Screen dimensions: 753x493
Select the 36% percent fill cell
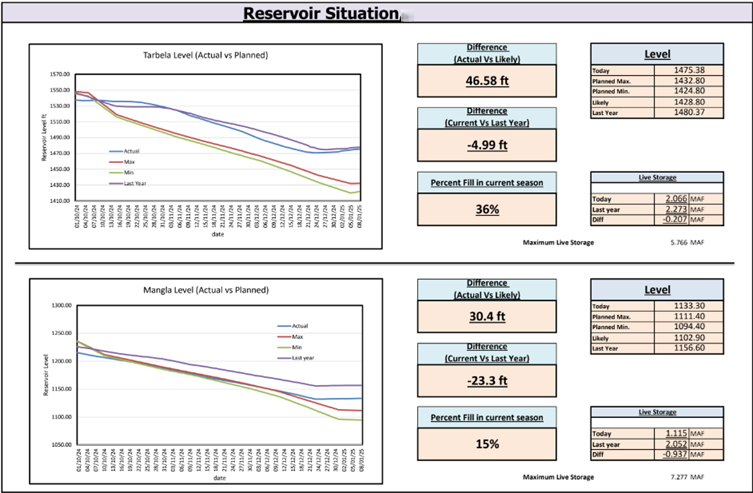coord(488,209)
